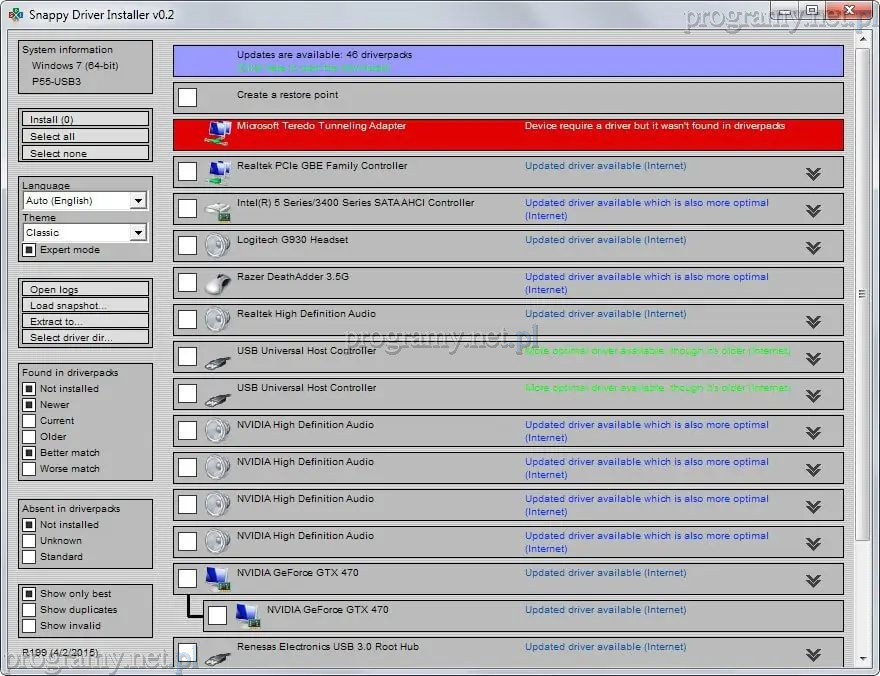
Task: Click the Logitech G930 Headset speaker icon
Action: pos(218,246)
